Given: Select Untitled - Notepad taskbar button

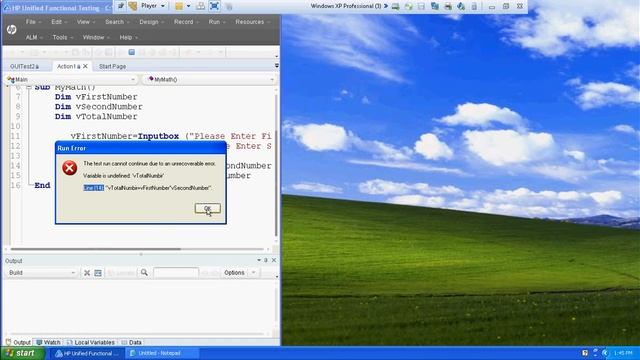Looking at the screenshot, I should click(x=161, y=353).
